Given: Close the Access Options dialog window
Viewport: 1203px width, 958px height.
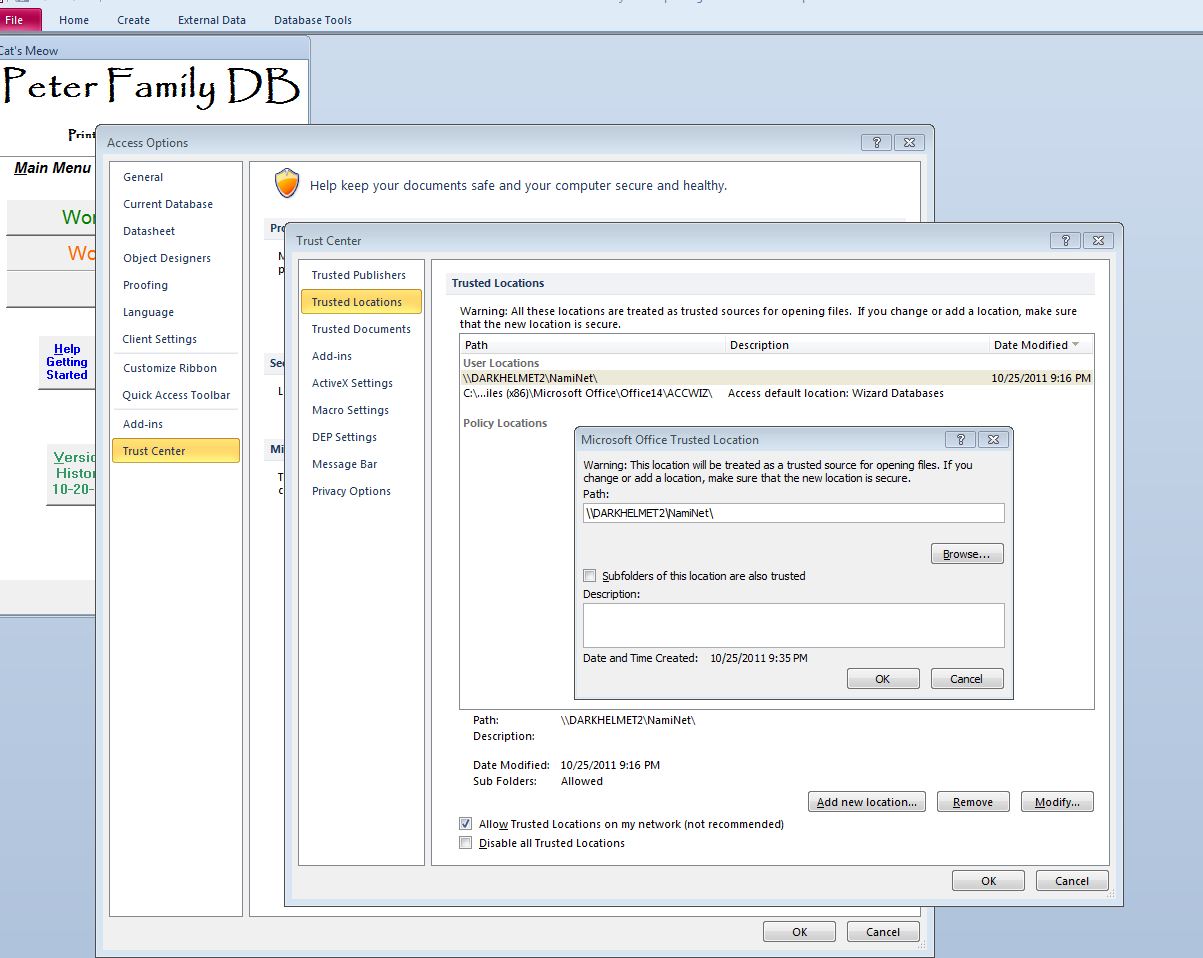Looking at the screenshot, I should [x=908, y=143].
